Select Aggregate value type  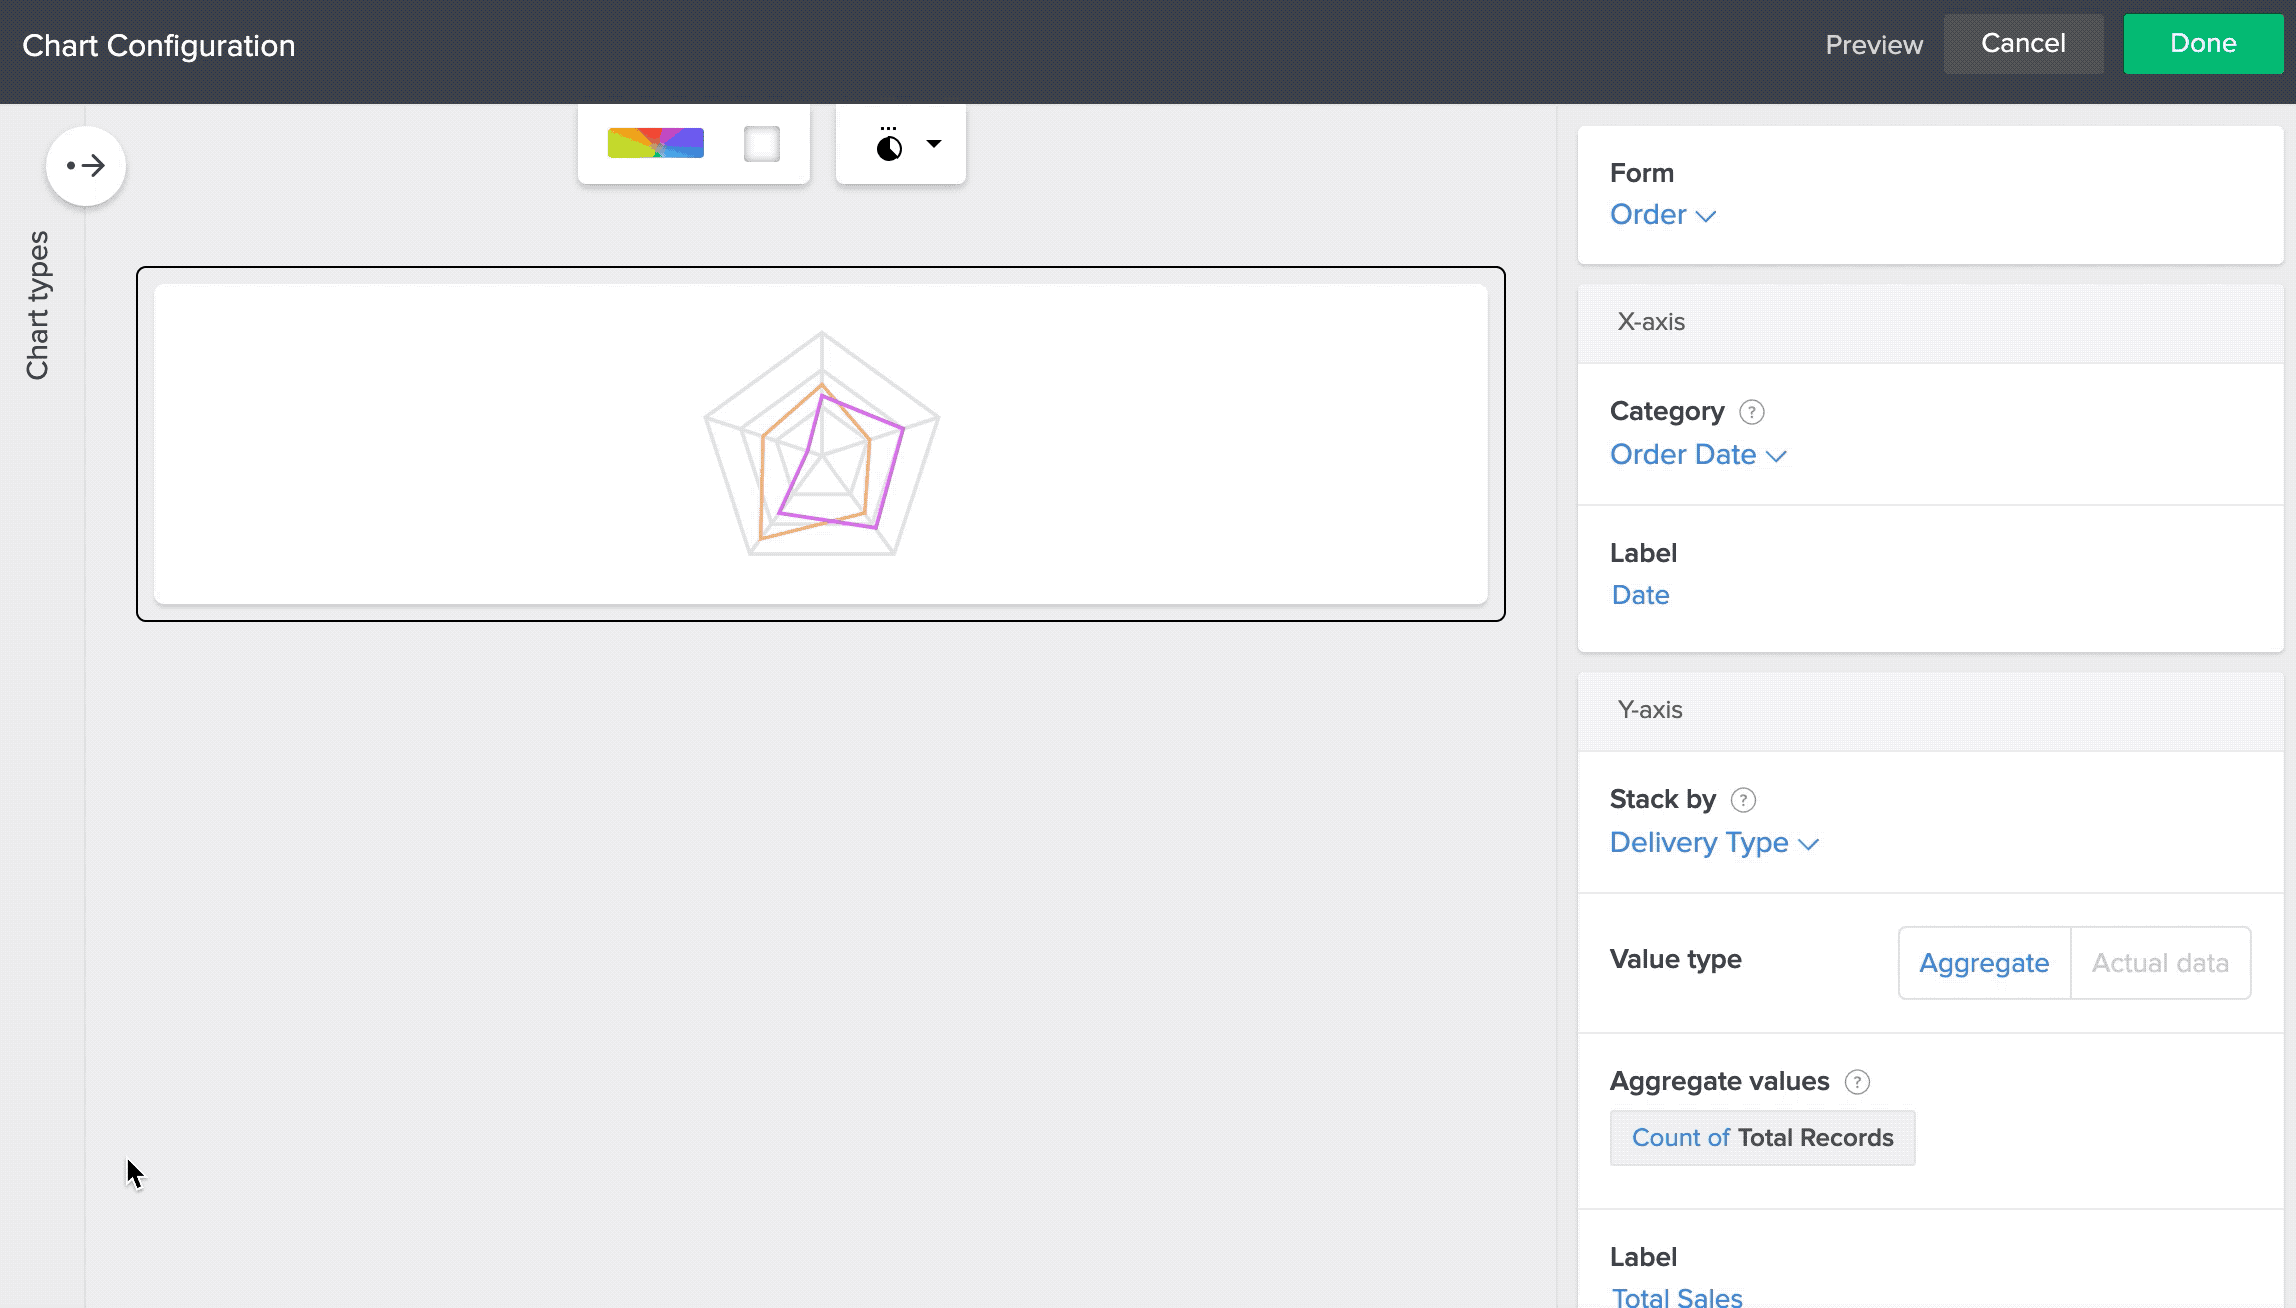tap(1983, 963)
